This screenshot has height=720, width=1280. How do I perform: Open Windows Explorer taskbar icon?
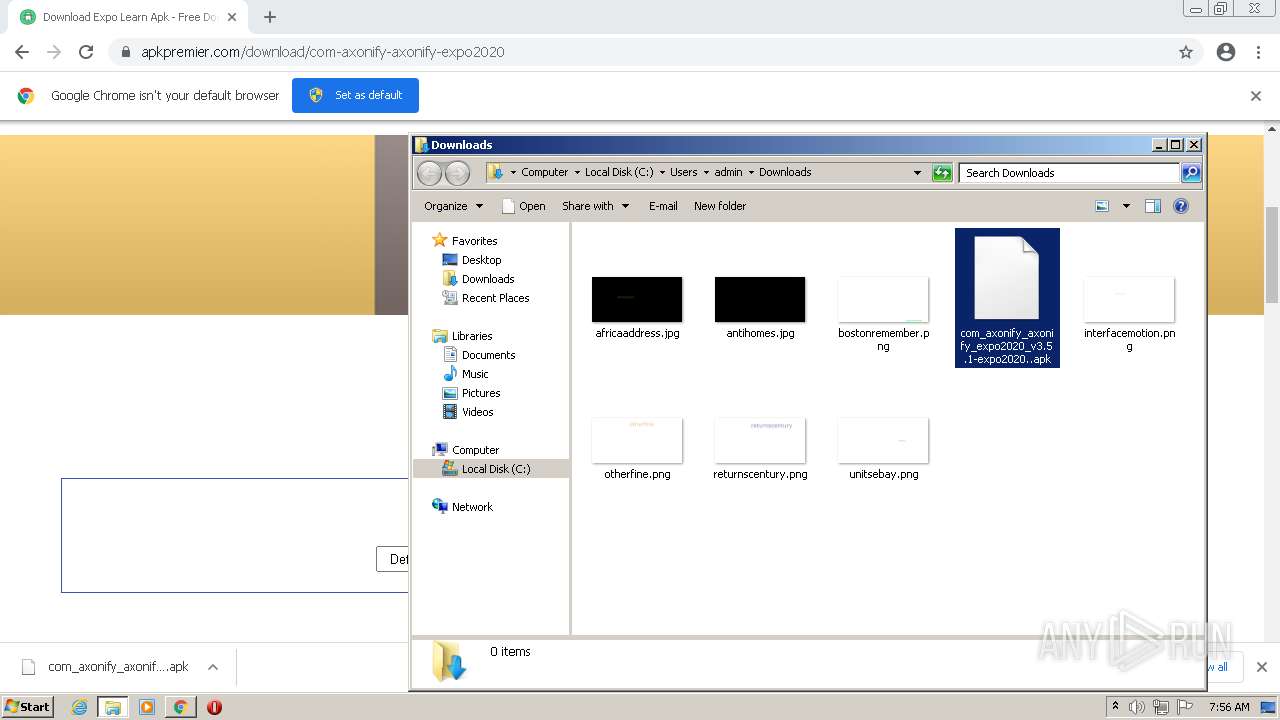tap(113, 707)
